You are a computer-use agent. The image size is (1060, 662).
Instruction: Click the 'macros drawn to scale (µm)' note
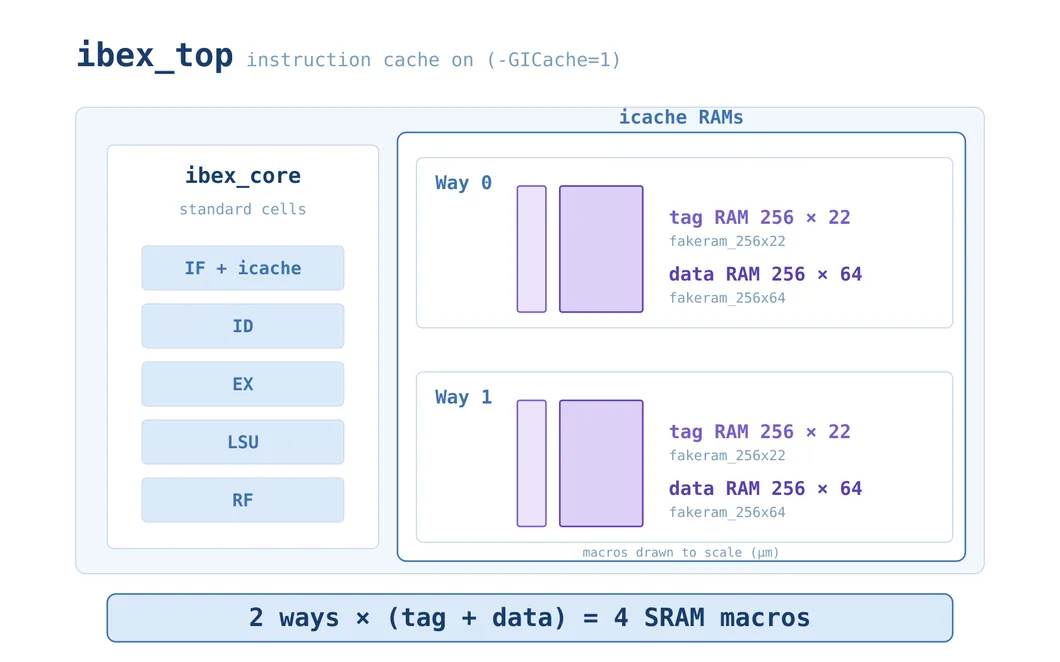[x=681, y=552]
